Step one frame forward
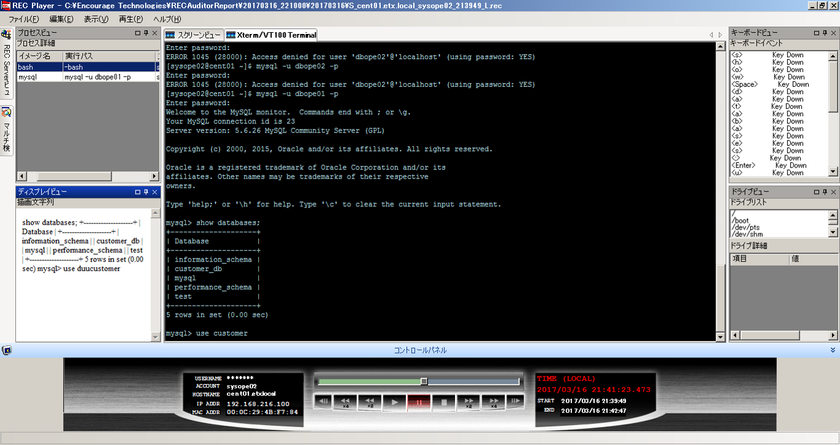 [x=515, y=401]
